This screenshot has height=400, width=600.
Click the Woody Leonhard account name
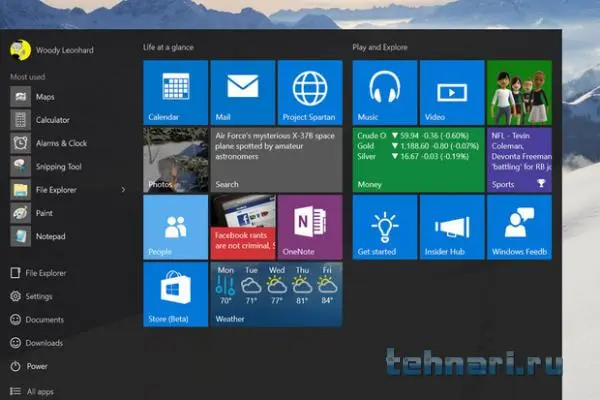[65, 50]
